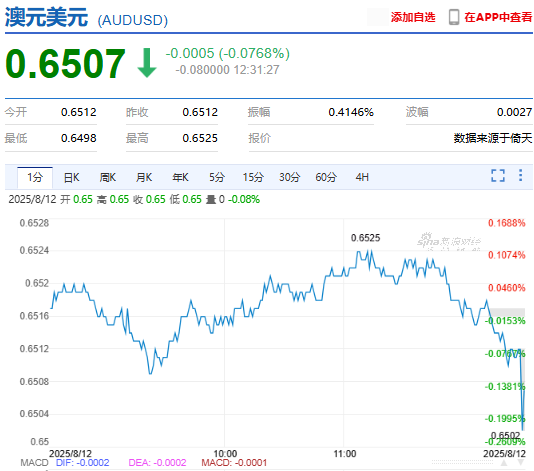Switch to the 60分 chart tab
Screen dimensions: 534x471
point(326,177)
